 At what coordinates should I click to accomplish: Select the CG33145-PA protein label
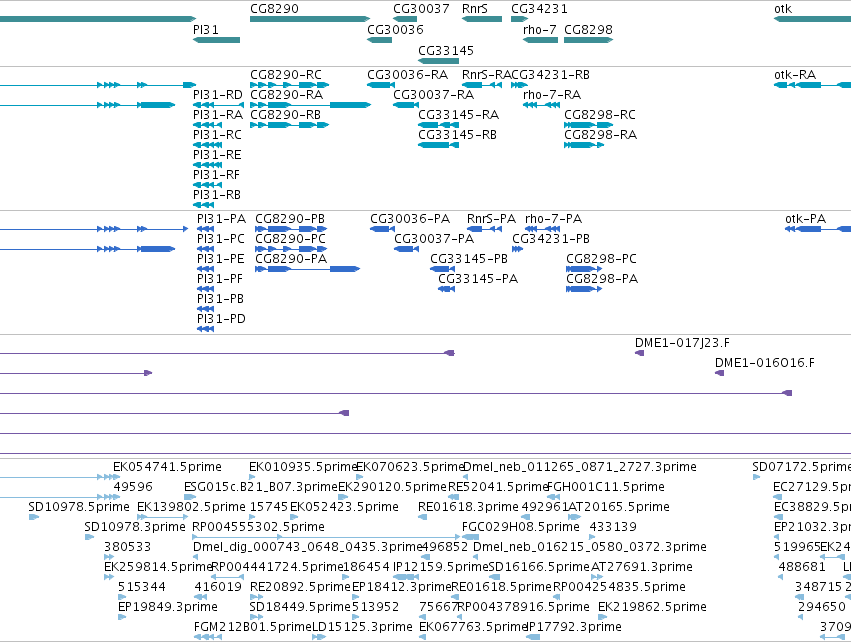pos(478,279)
